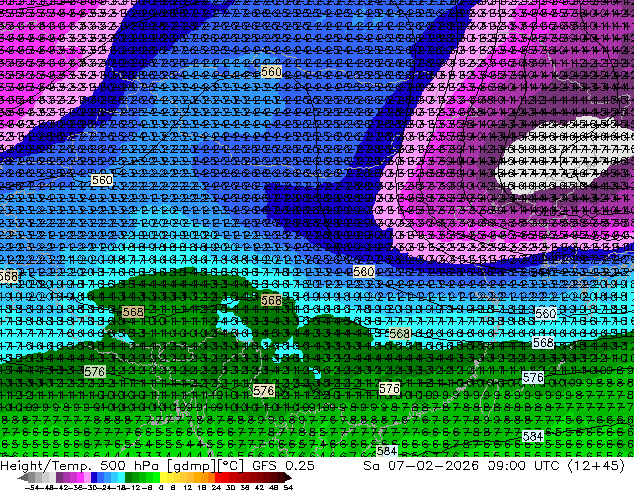The image size is (634, 490).
Task: Pick the dark purple legend swatch near -42
Action: coord(59,477)
